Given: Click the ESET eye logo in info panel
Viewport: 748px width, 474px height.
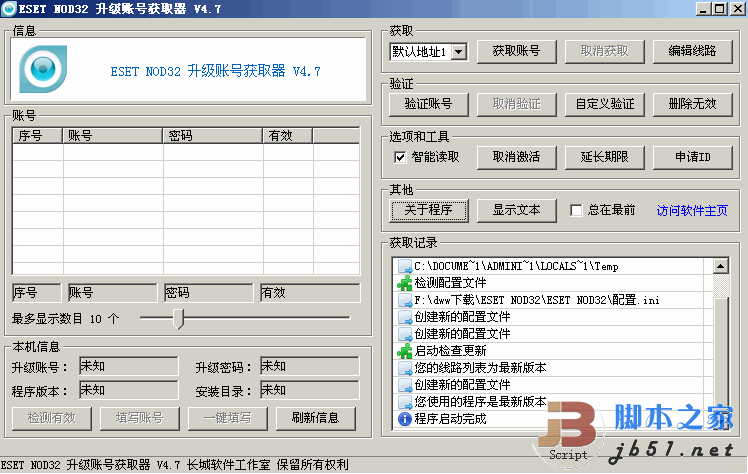Looking at the screenshot, I should coord(43,69).
